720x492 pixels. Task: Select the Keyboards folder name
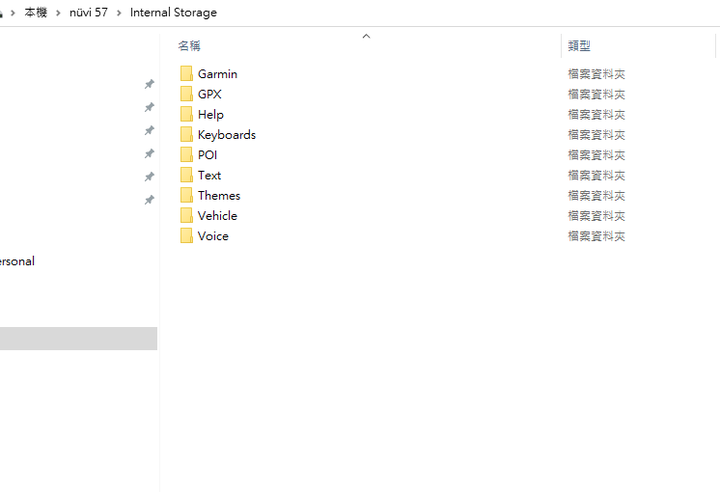tap(227, 135)
